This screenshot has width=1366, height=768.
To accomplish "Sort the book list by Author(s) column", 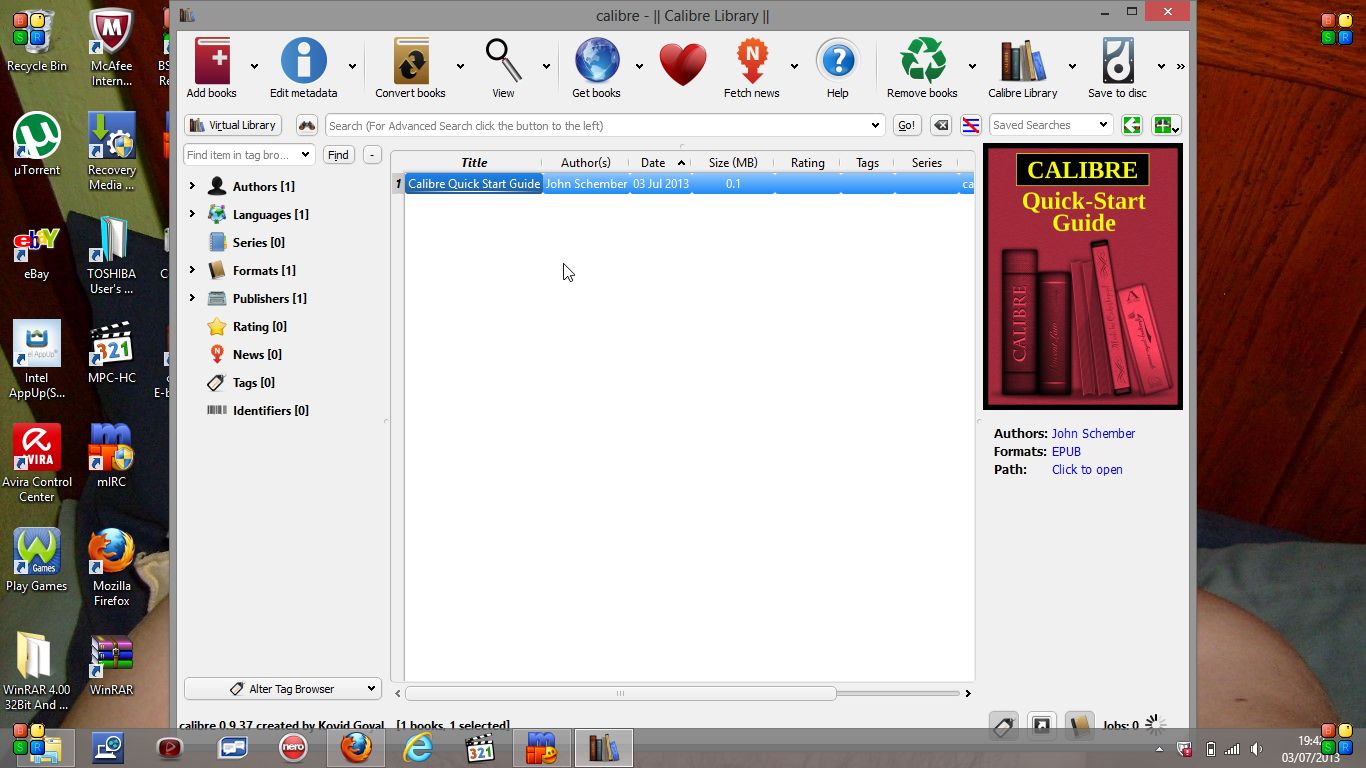I will (x=586, y=162).
